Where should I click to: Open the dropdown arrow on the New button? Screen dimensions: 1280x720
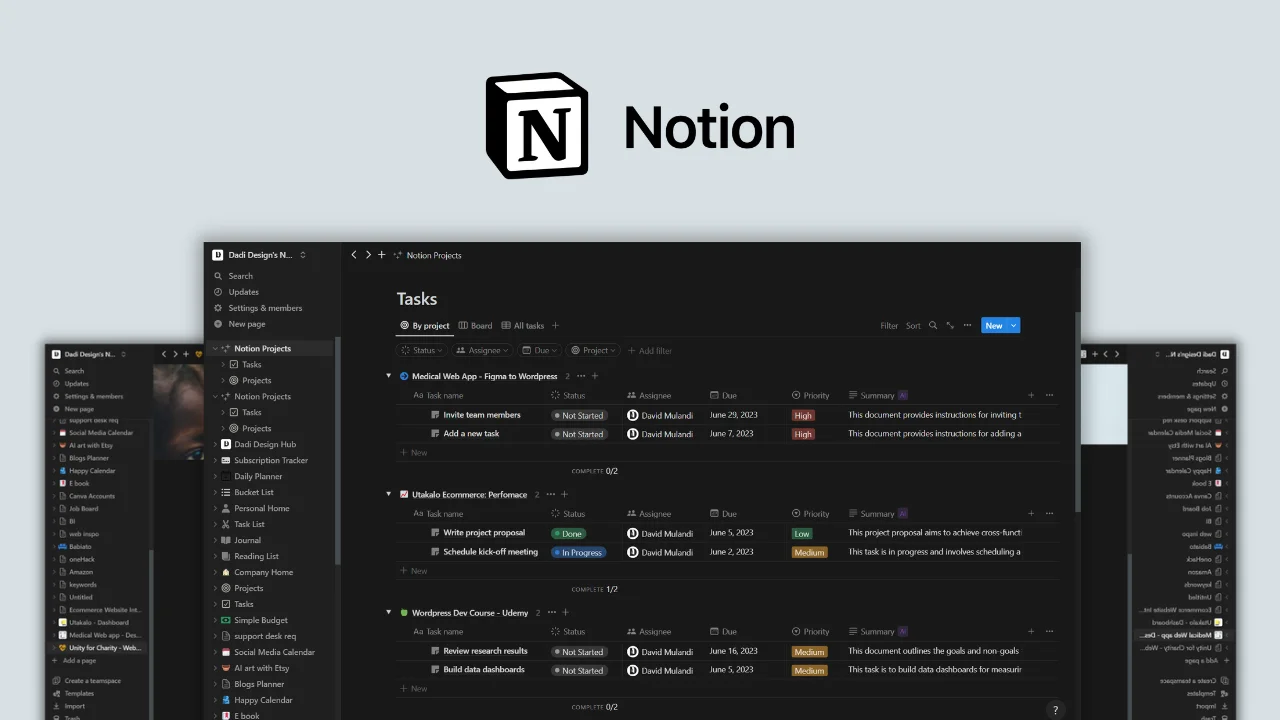[x=1014, y=325]
